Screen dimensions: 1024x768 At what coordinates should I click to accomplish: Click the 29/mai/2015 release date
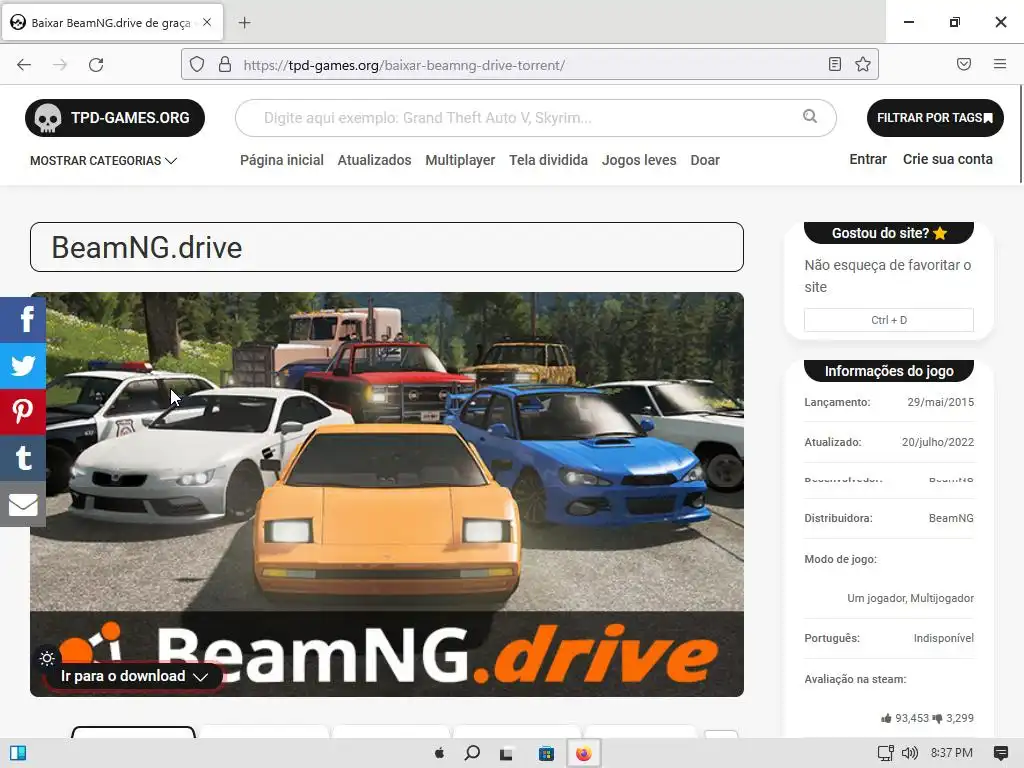[x=940, y=402]
